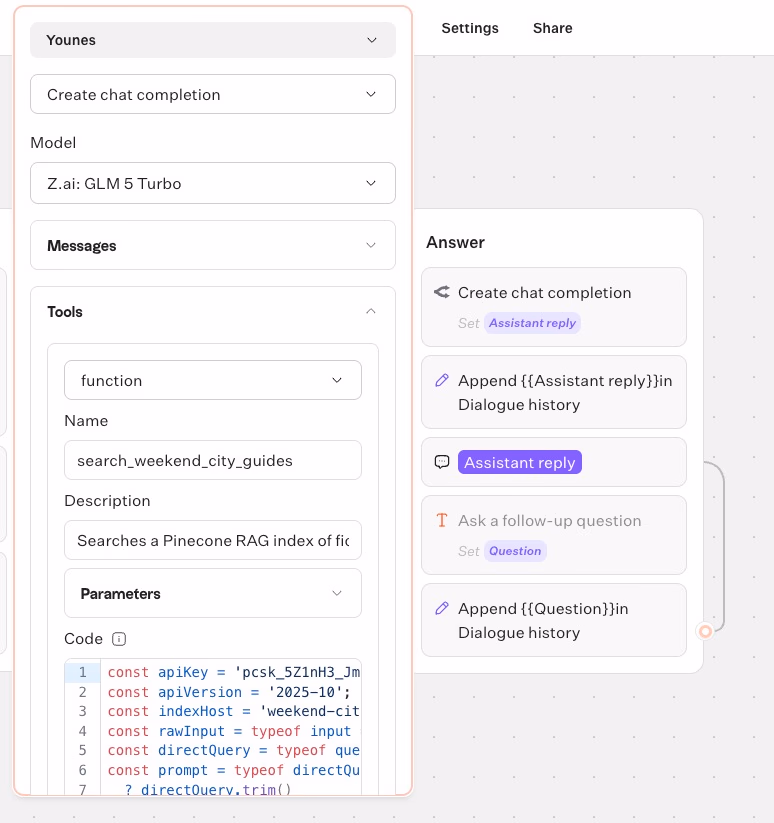Image resolution: width=774 pixels, height=823 pixels.
Task: Expand the Messages section
Action: [x=213, y=246]
